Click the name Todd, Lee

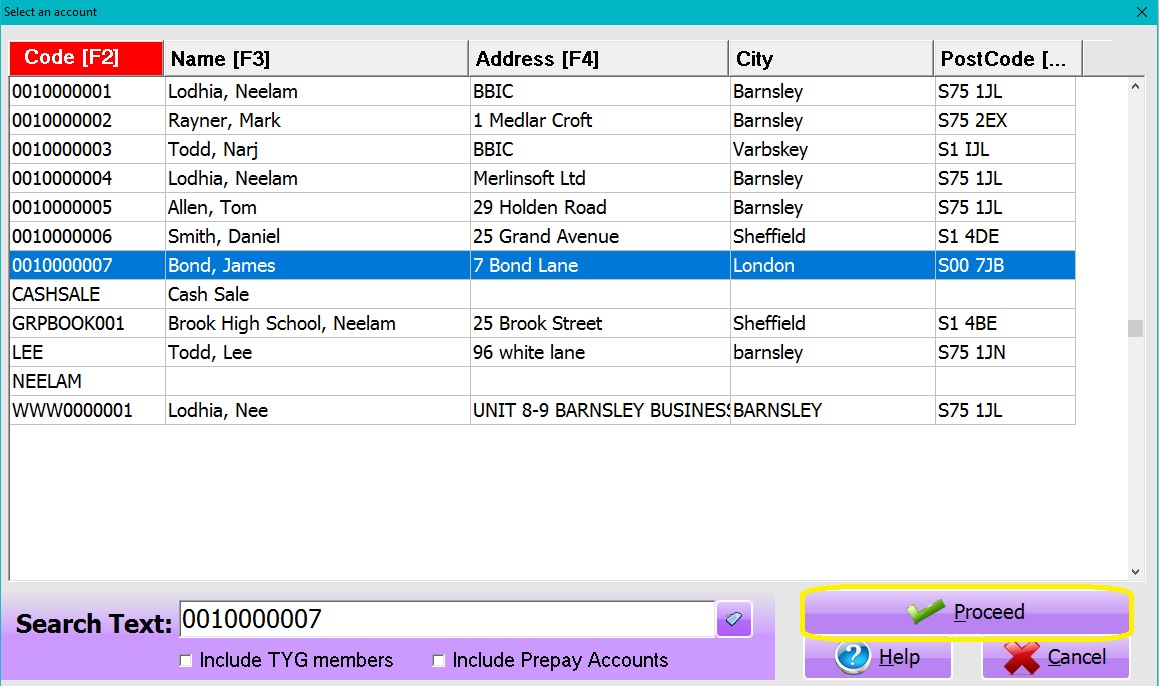(x=210, y=353)
